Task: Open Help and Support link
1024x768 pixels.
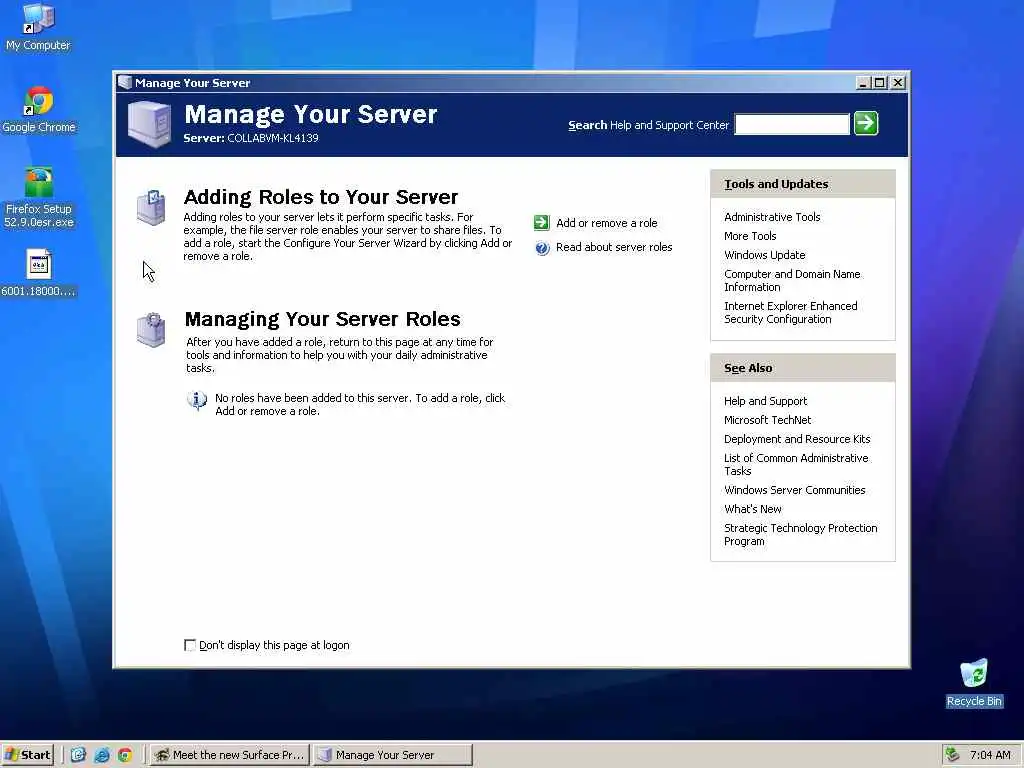Action: click(765, 401)
